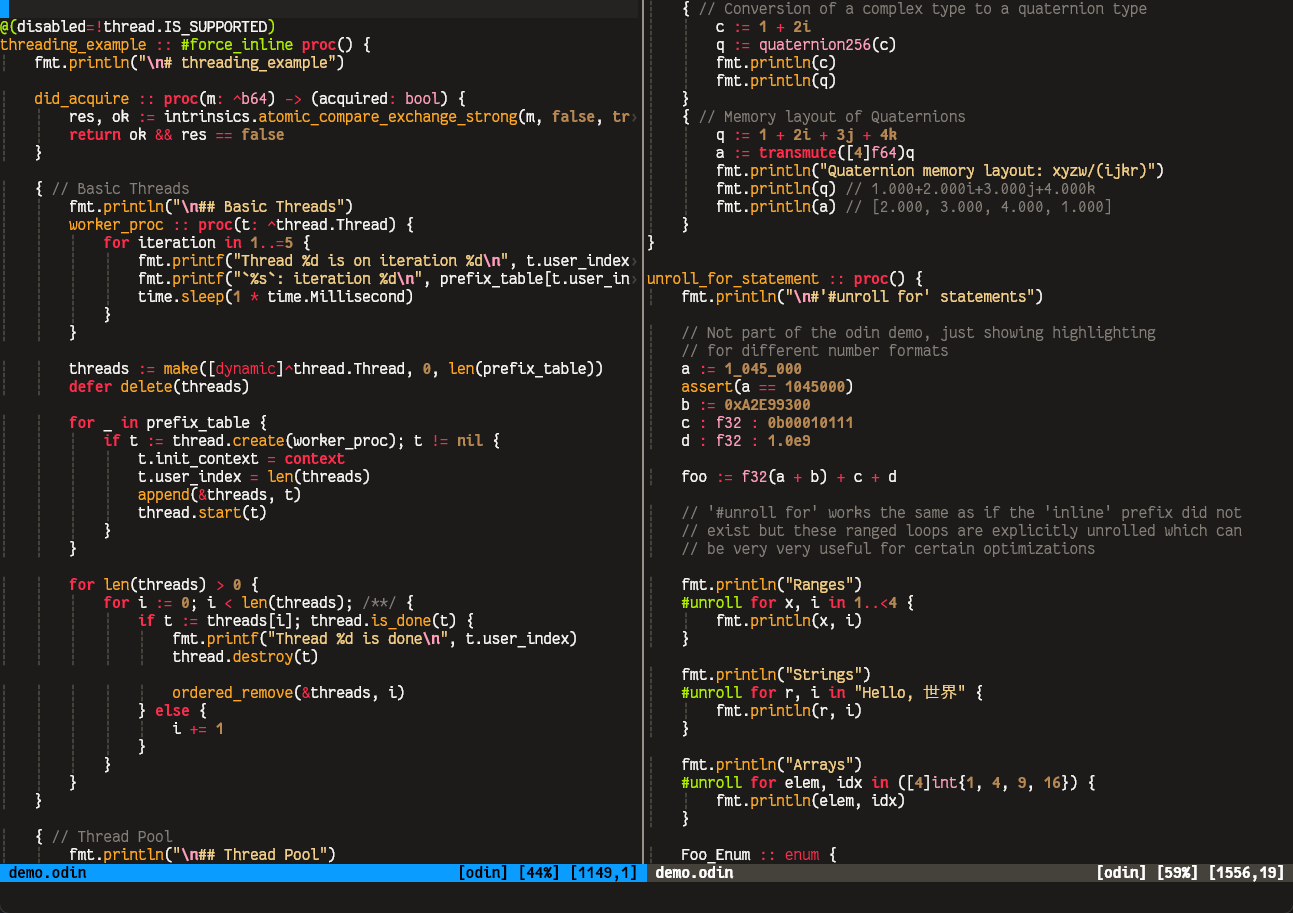This screenshot has height=913, width=1293.
Task: Click the 'Quaternion memory layout' println line
Action: (940, 171)
